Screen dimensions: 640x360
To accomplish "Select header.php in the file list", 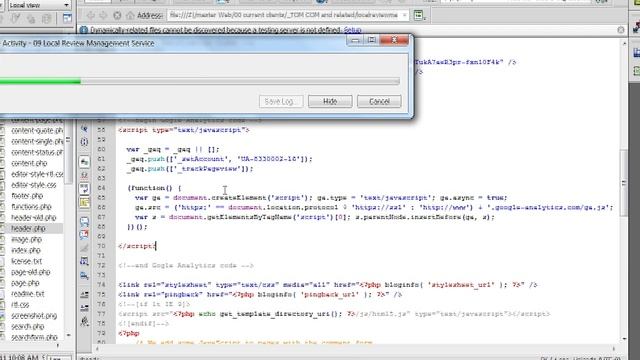I will pos(28,229).
